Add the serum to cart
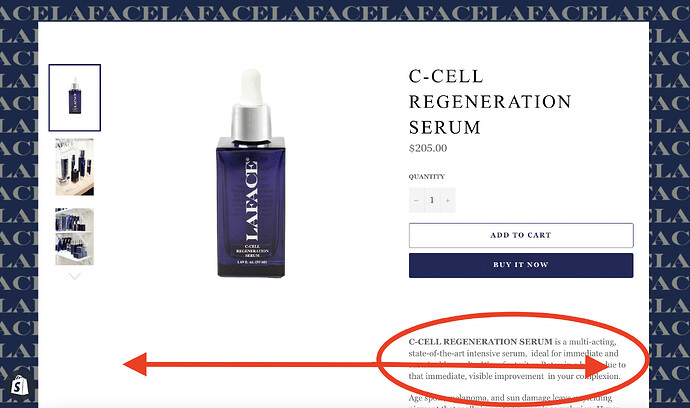690x408 pixels. coord(521,235)
